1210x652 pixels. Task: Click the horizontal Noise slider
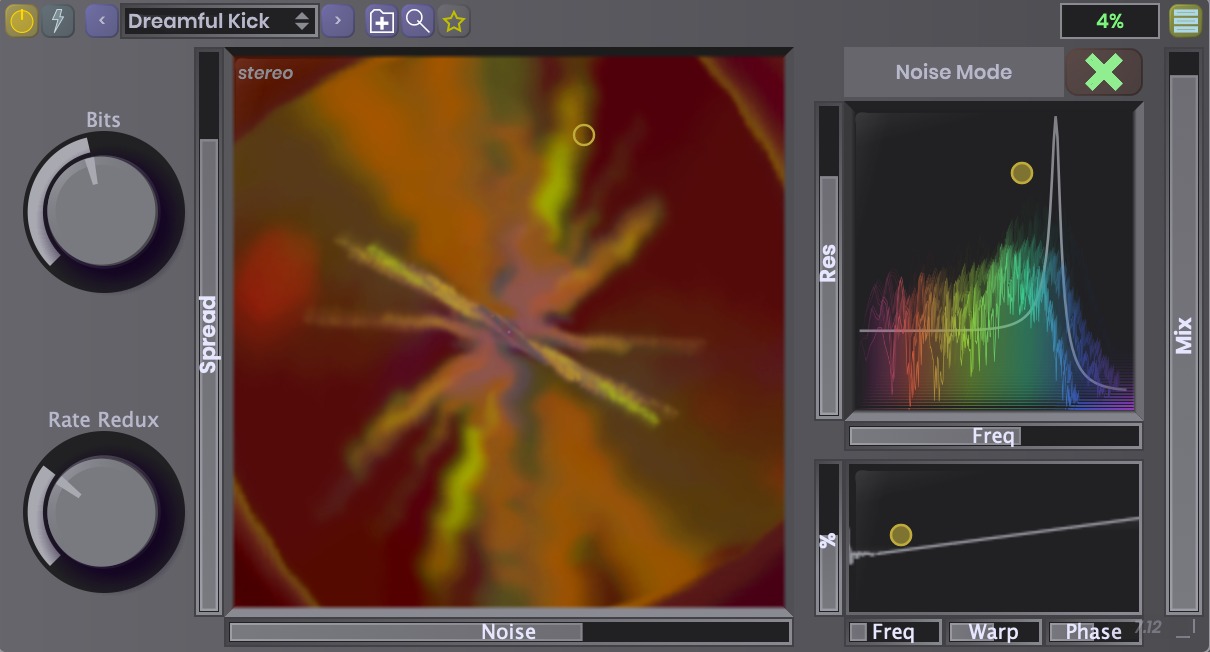(509, 632)
